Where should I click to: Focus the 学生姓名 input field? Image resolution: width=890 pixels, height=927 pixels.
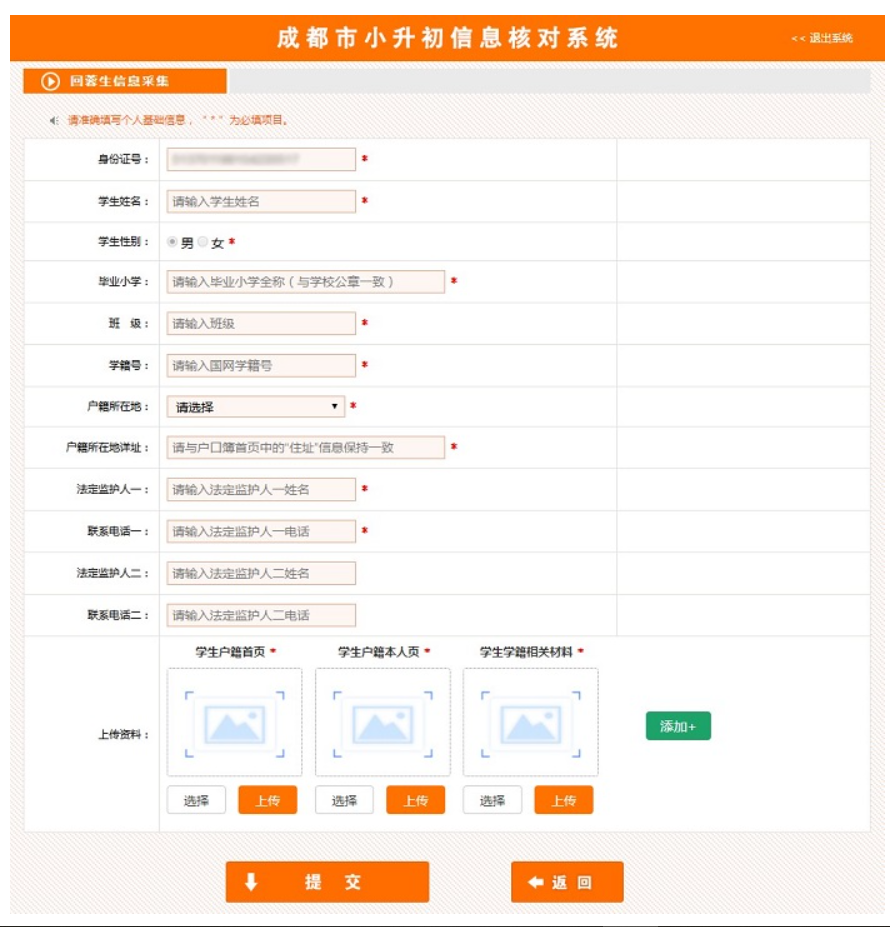(x=261, y=201)
